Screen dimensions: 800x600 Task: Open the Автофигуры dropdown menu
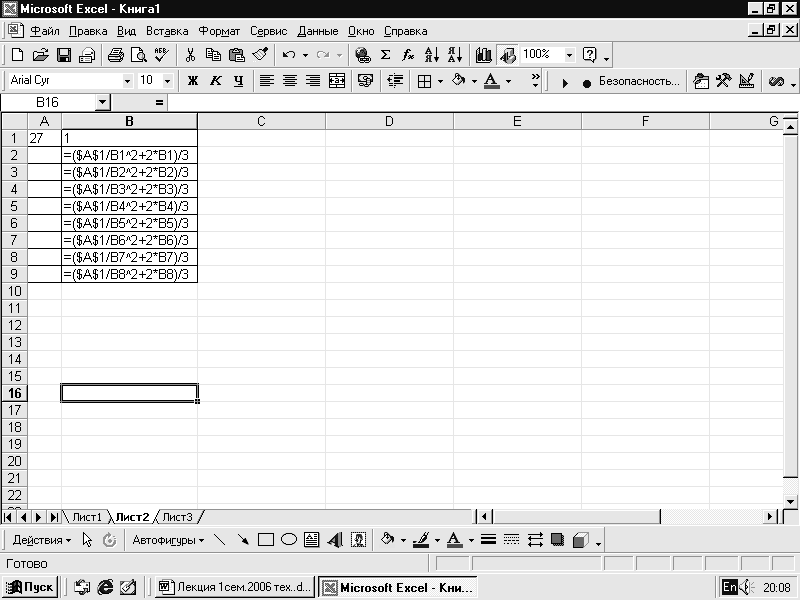(168, 540)
